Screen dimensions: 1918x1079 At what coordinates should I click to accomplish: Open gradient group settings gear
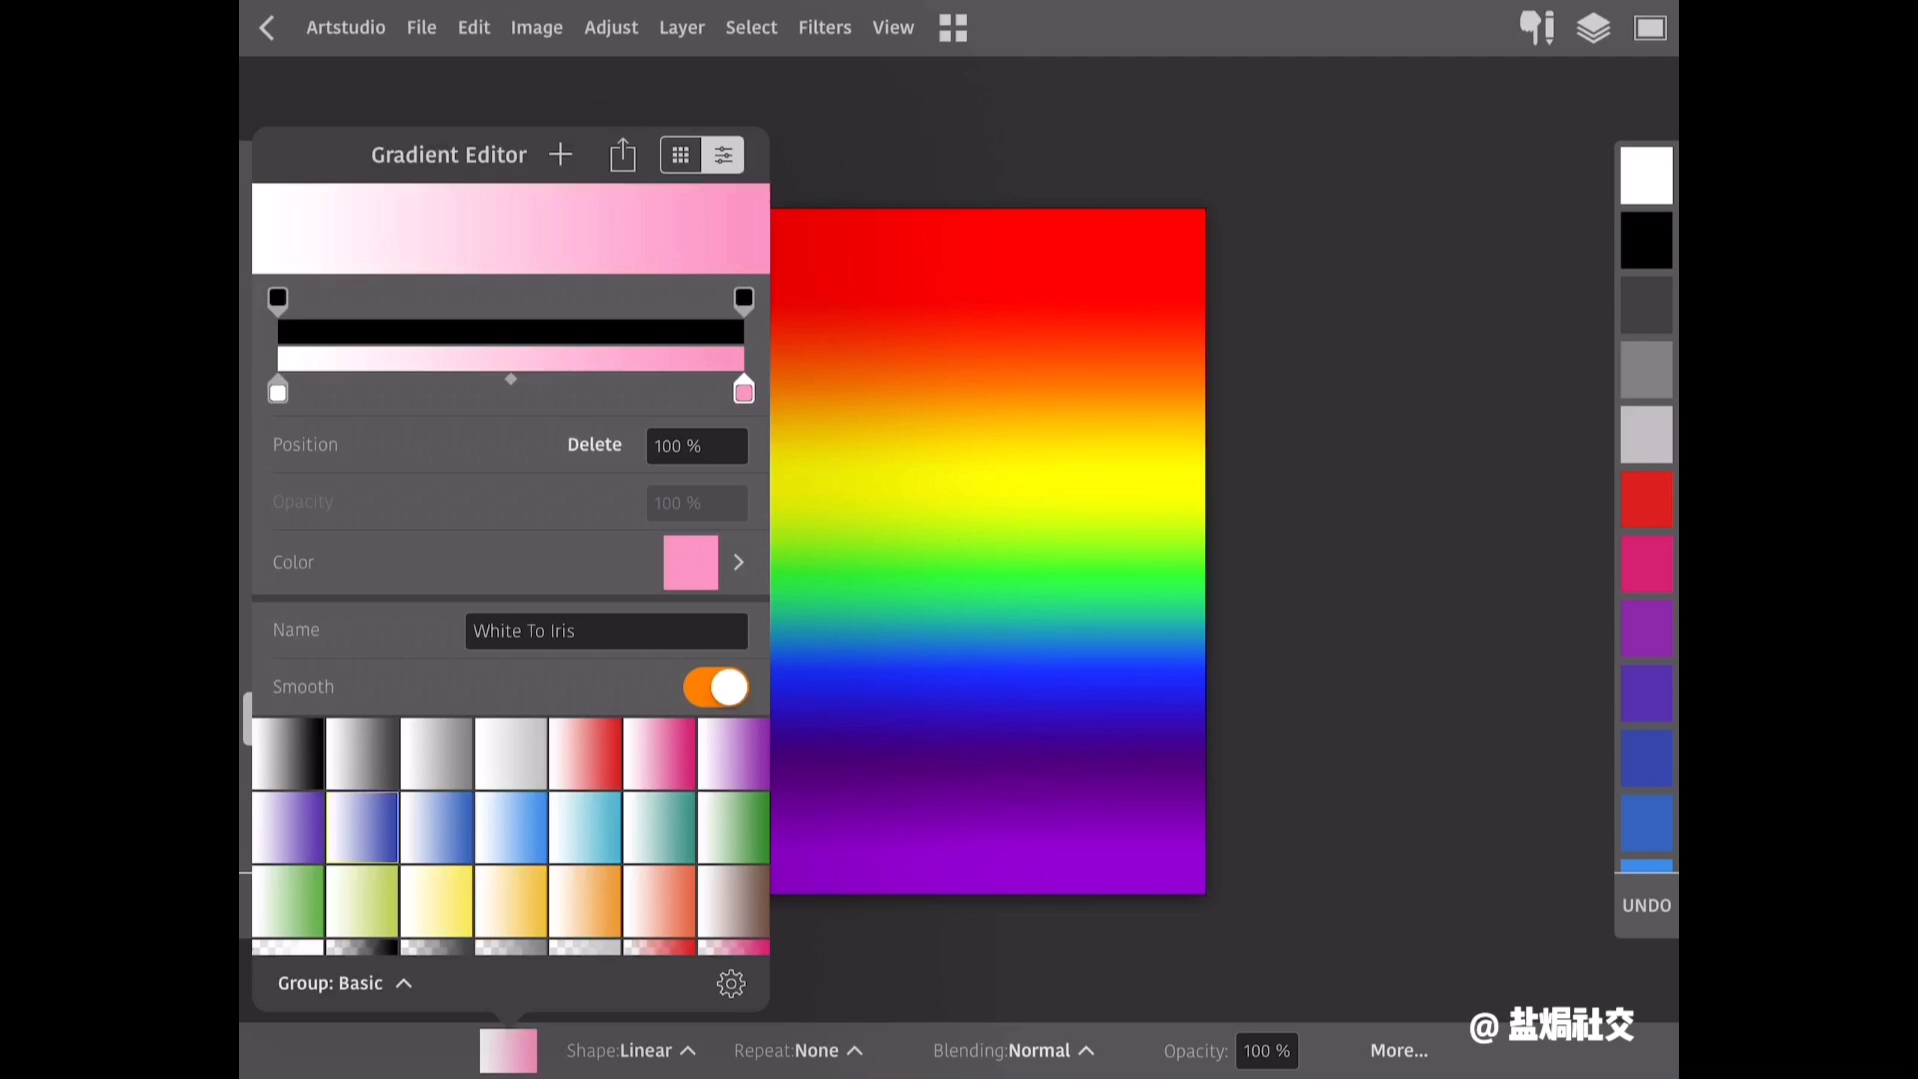click(x=731, y=984)
